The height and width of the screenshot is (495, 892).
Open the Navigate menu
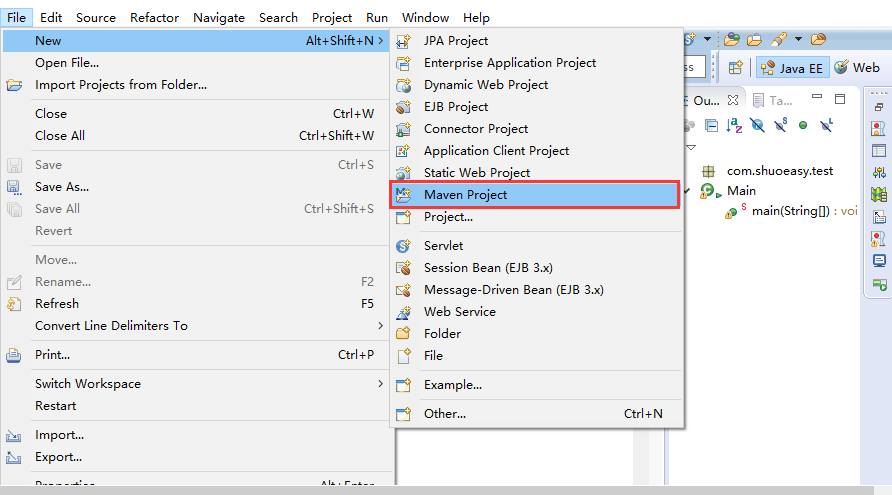[x=218, y=18]
